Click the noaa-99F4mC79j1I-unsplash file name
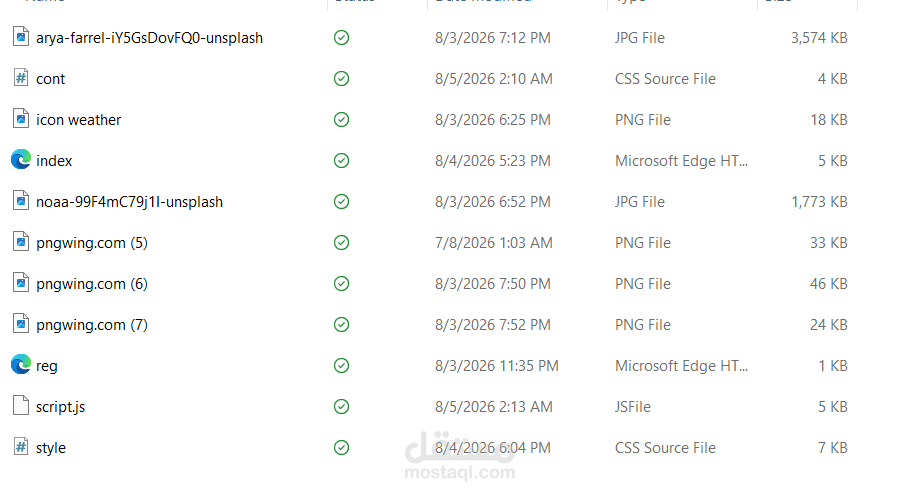 coord(129,202)
